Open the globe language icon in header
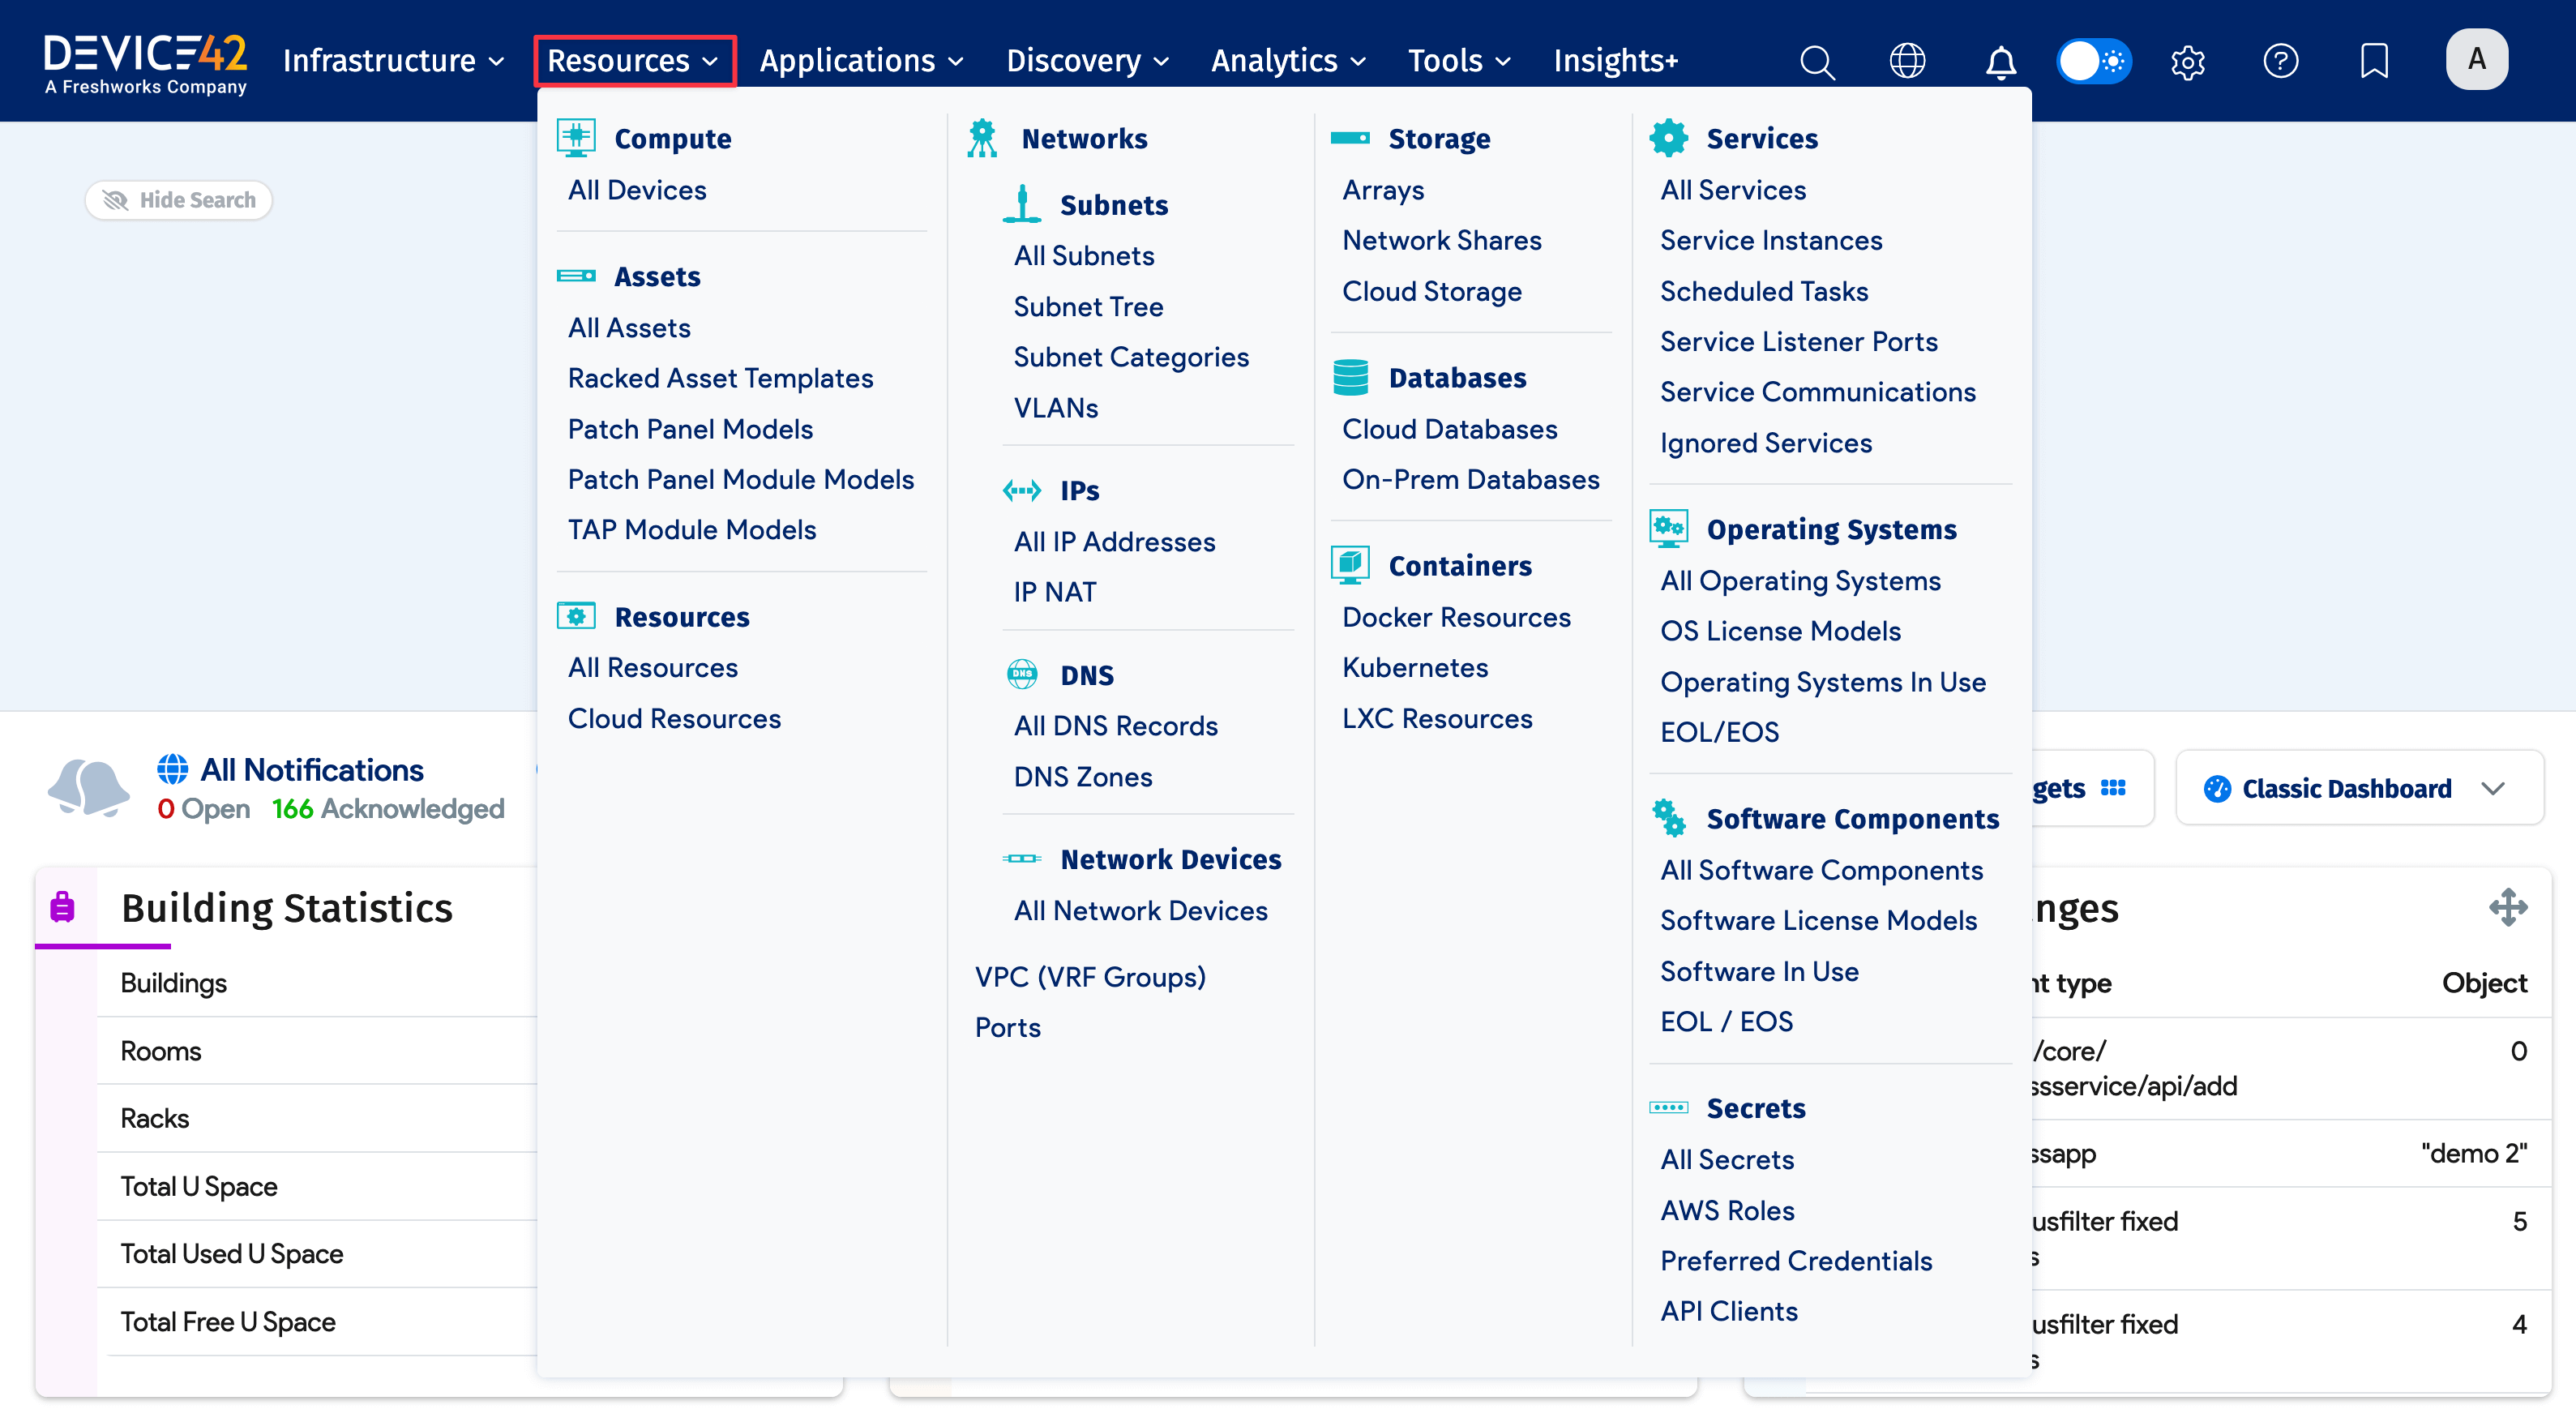The image size is (2576, 1422). pyautogui.click(x=1907, y=61)
